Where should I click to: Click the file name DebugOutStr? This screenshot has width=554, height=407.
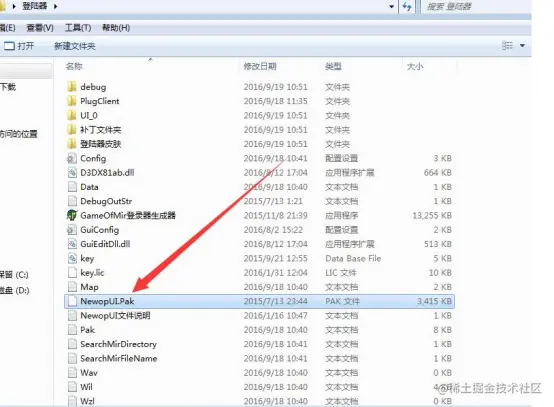point(106,201)
